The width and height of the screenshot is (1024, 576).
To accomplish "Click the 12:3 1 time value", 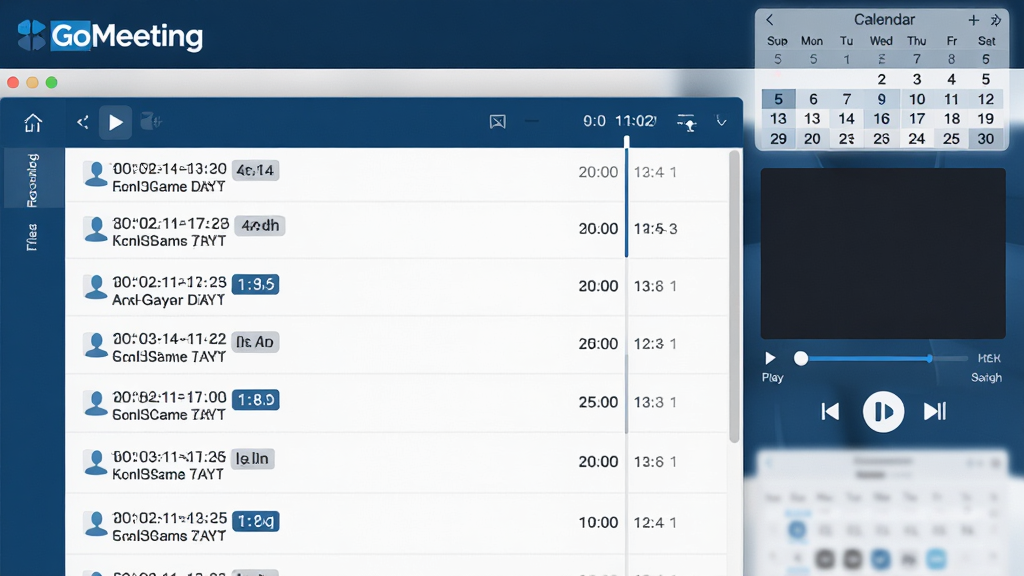I will pyautogui.click(x=655, y=344).
